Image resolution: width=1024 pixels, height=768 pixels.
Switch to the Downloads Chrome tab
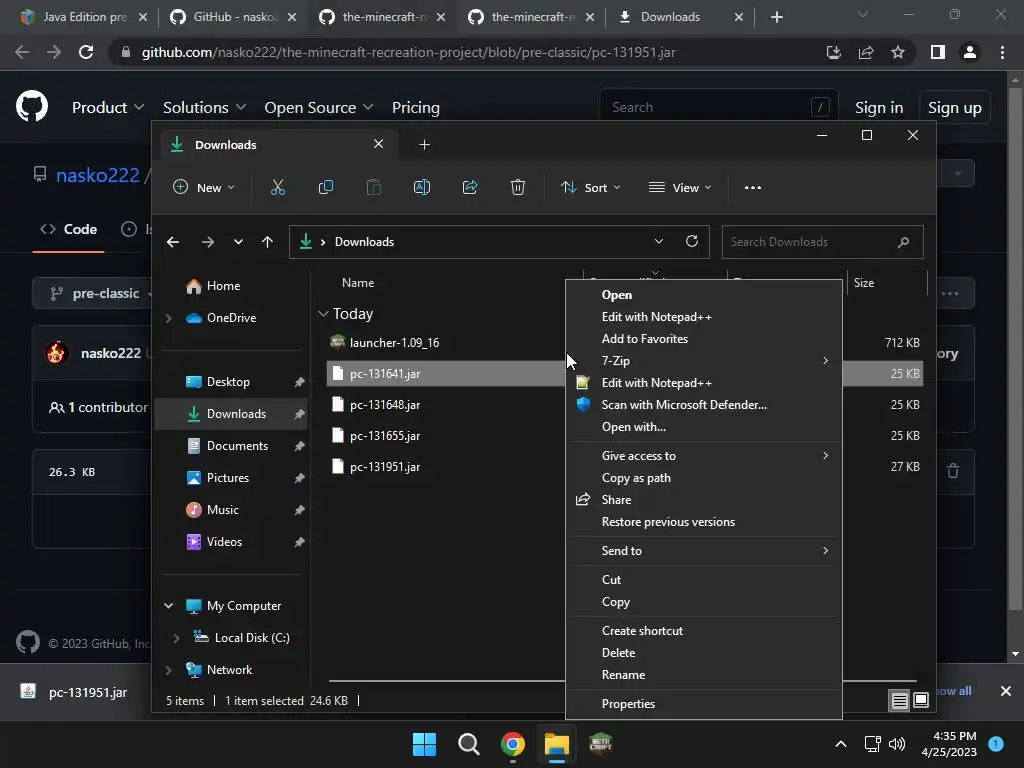point(679,17)
